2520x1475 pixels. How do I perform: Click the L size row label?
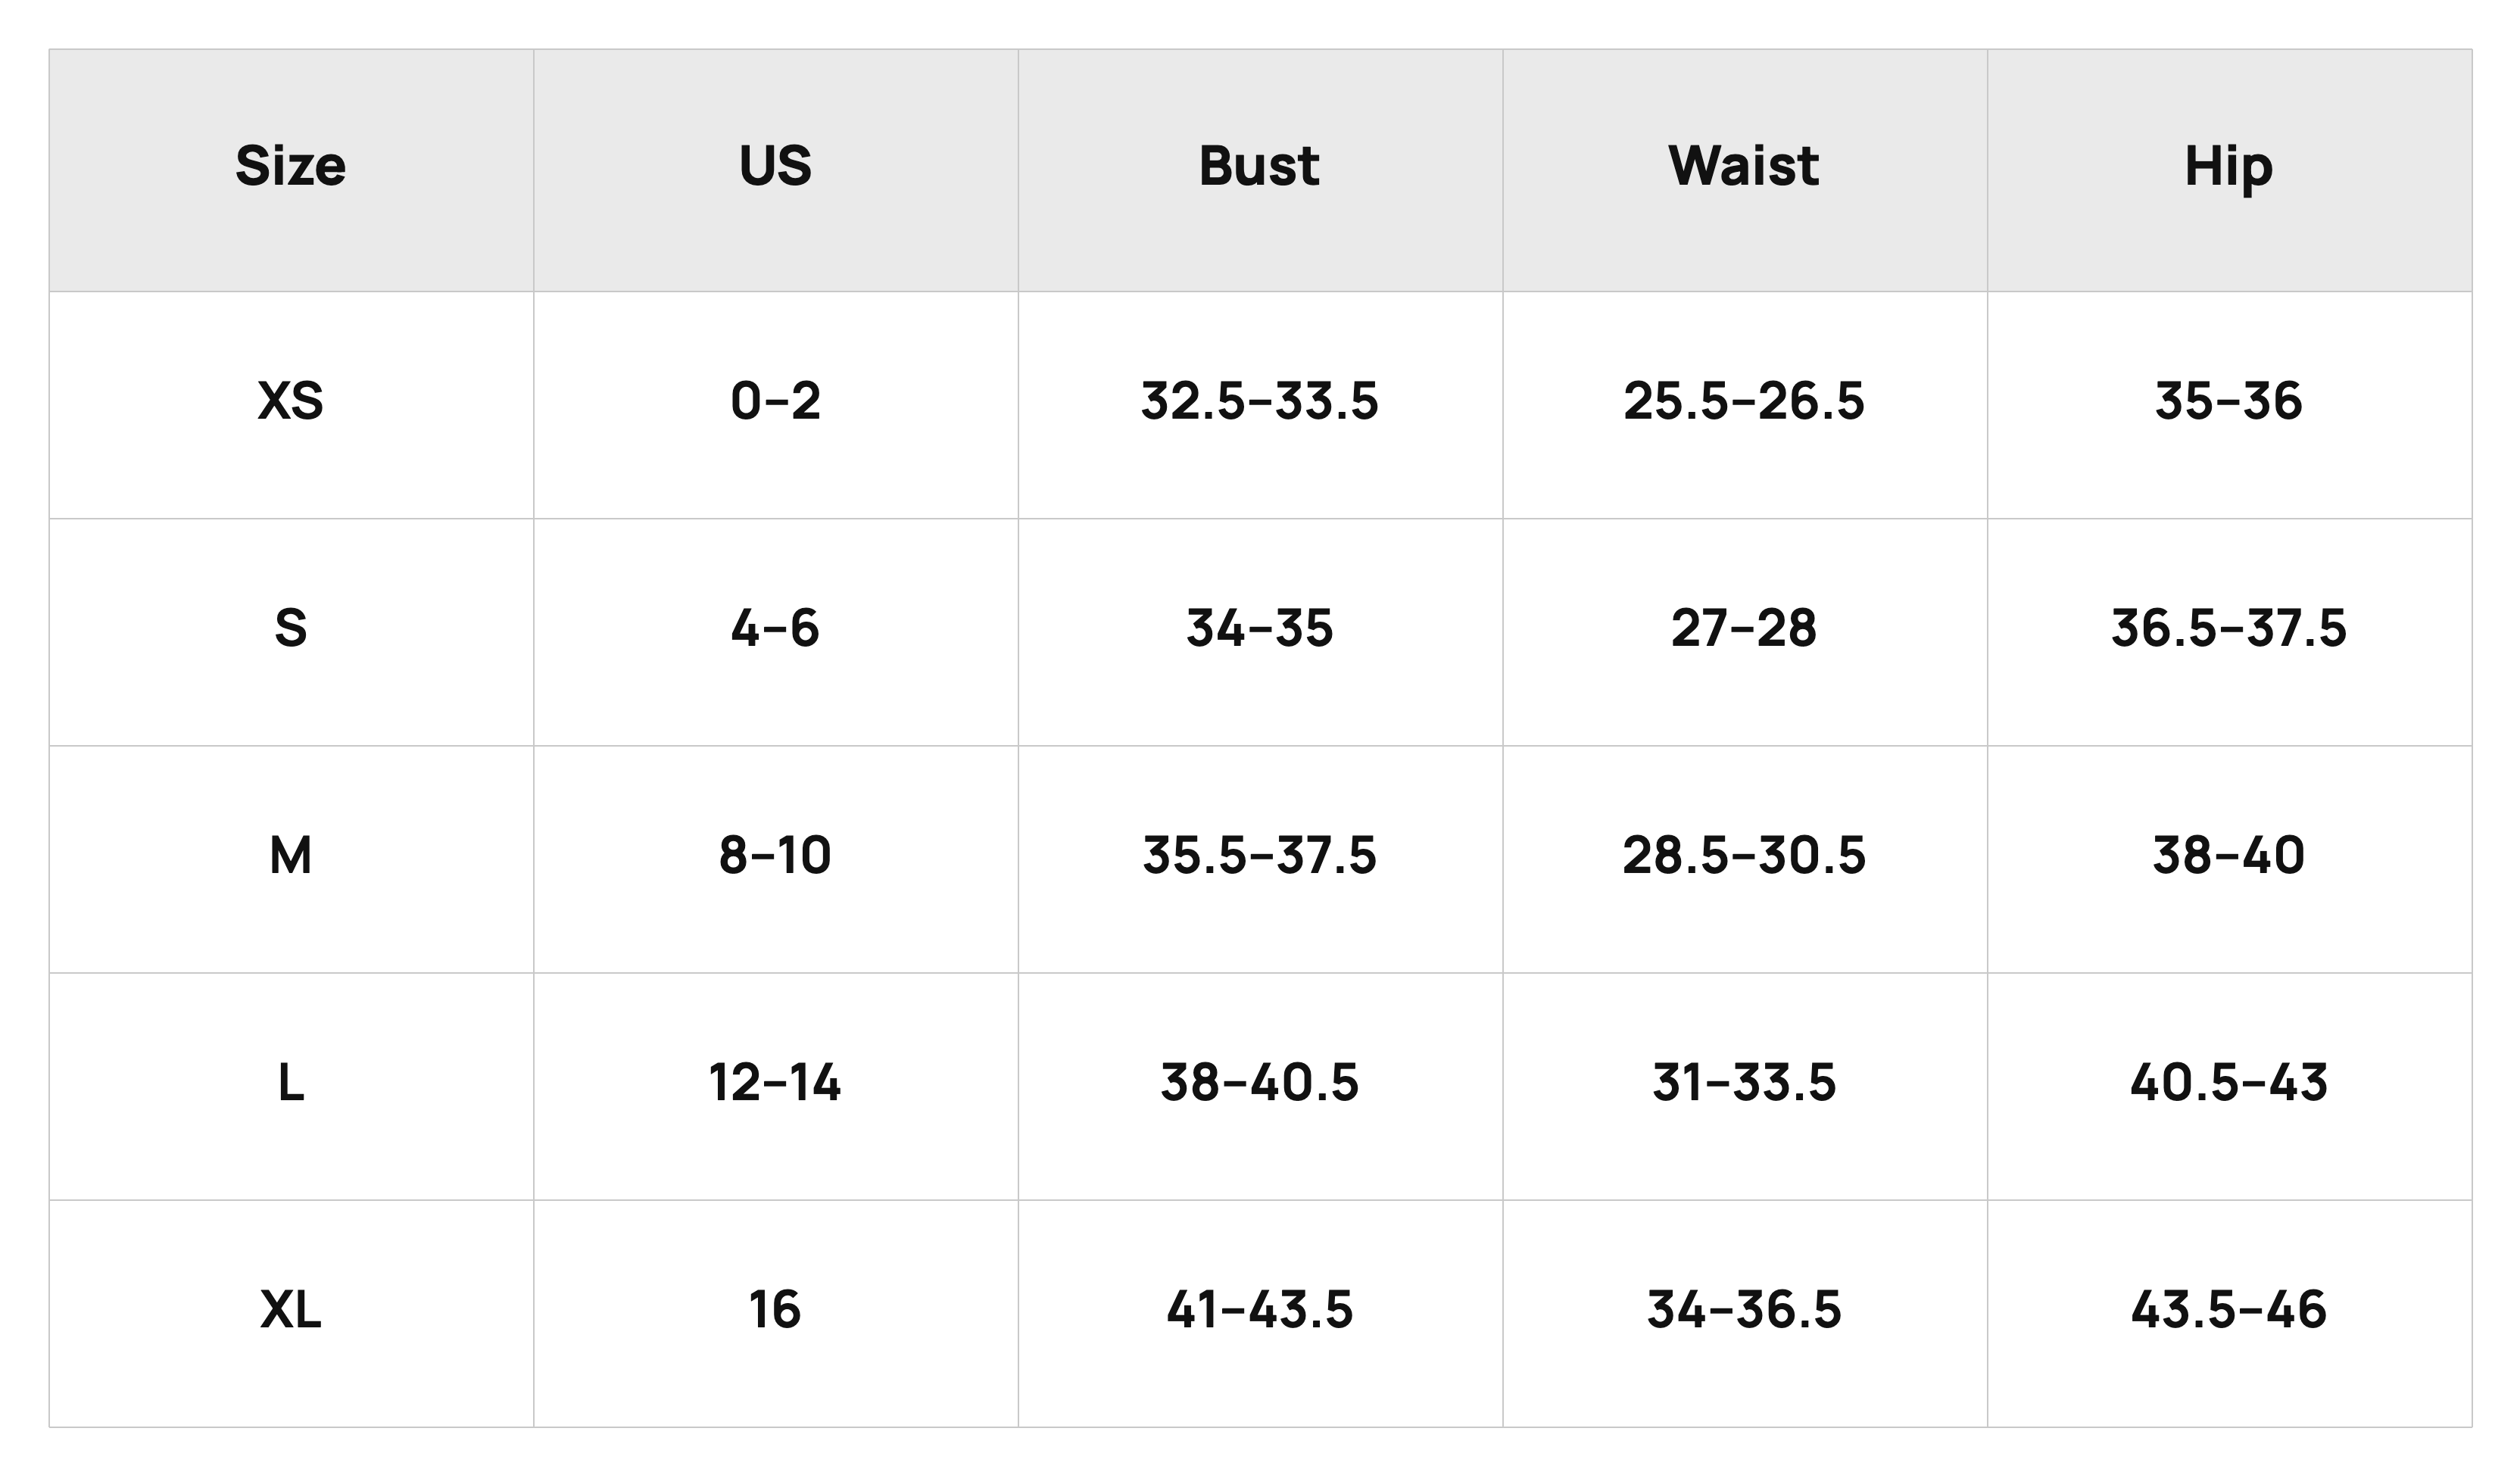coord(291,1083)
